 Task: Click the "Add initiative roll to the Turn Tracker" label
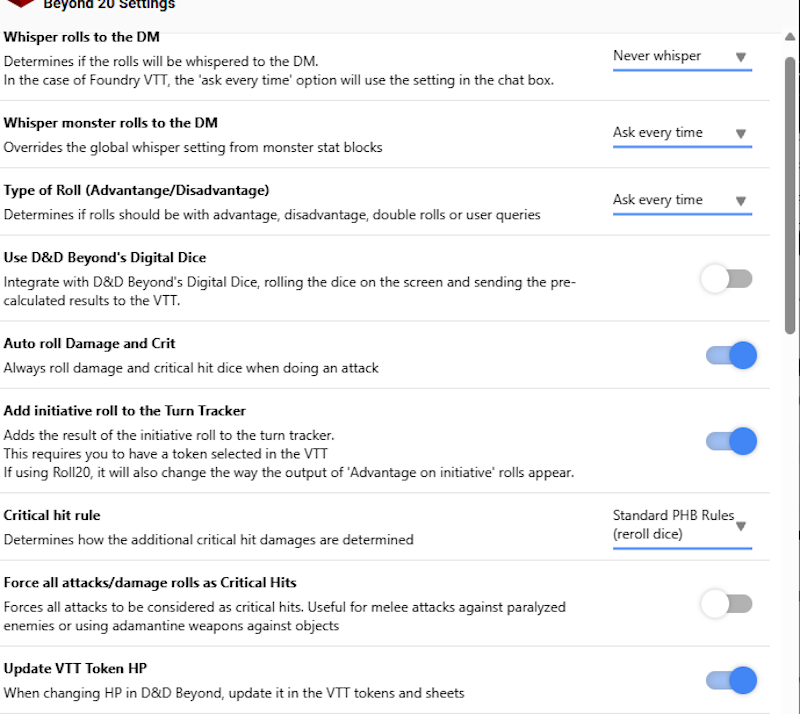tap(125, 411)
